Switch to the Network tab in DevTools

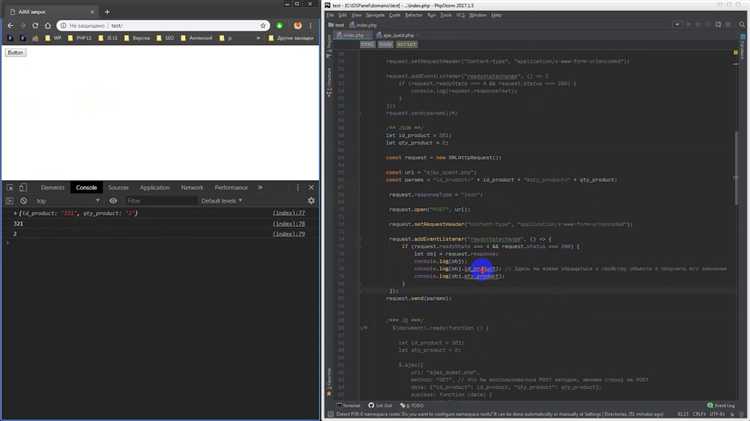click(192, 187)
